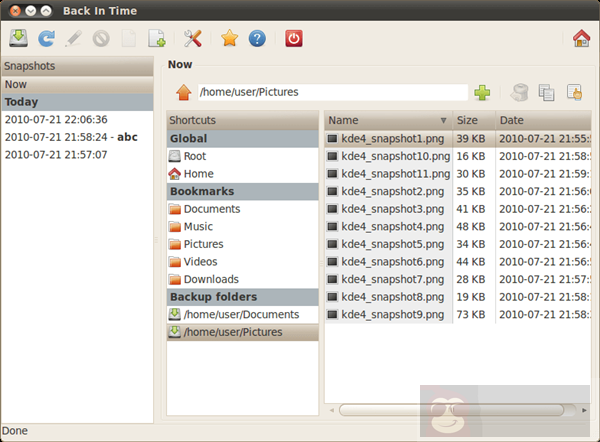Viewport: 600px width, 442px height.
Task: Click the snapshot name pencil icon
Action: point(73,38)
